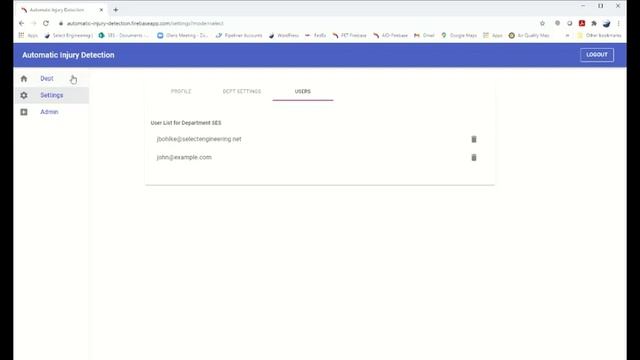This screenshot has width=640, height=360.
Task: Switch to the Dept Settings tab
Action: pos(242,91)
